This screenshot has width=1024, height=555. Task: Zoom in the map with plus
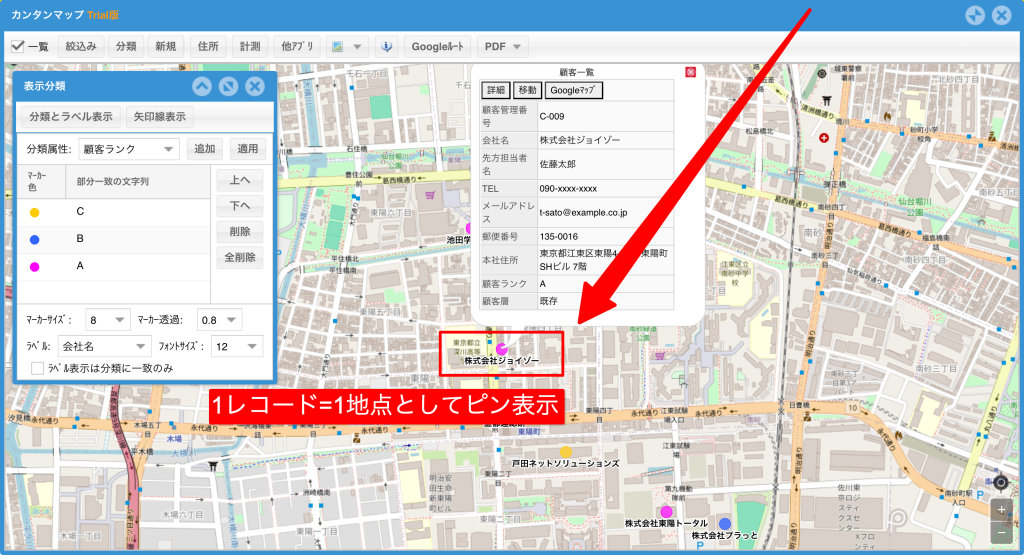tap(1001, 509)
